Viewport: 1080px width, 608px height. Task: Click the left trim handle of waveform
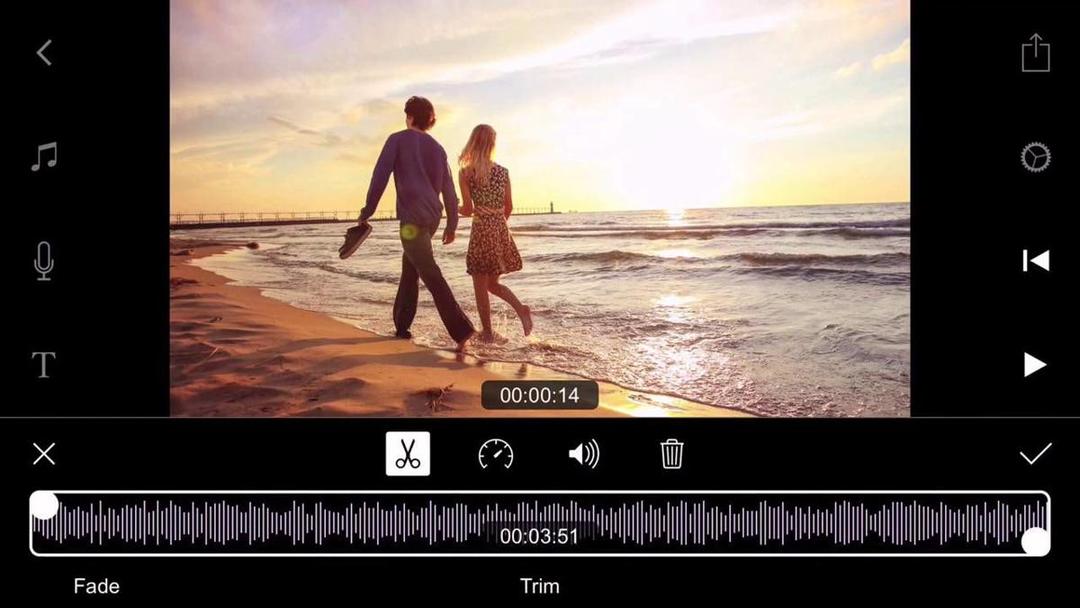click(45, 505)
